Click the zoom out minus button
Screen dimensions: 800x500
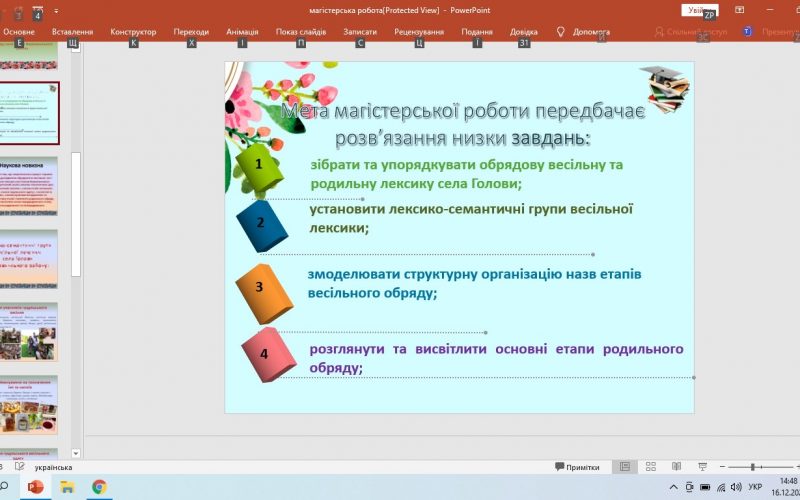tap(722, 466)
